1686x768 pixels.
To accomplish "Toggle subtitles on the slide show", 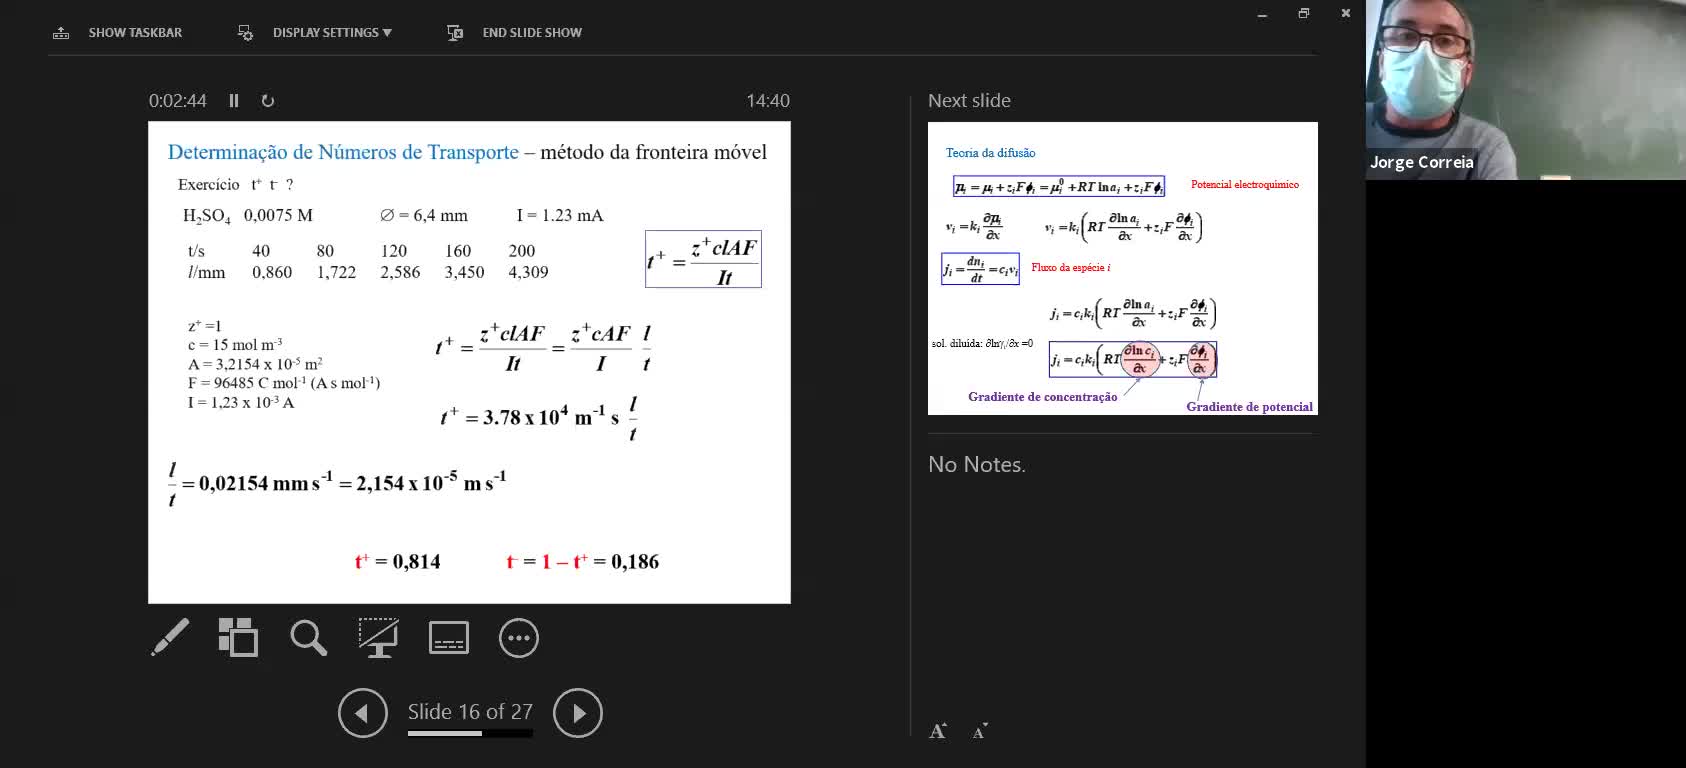I will pos(448,638).
